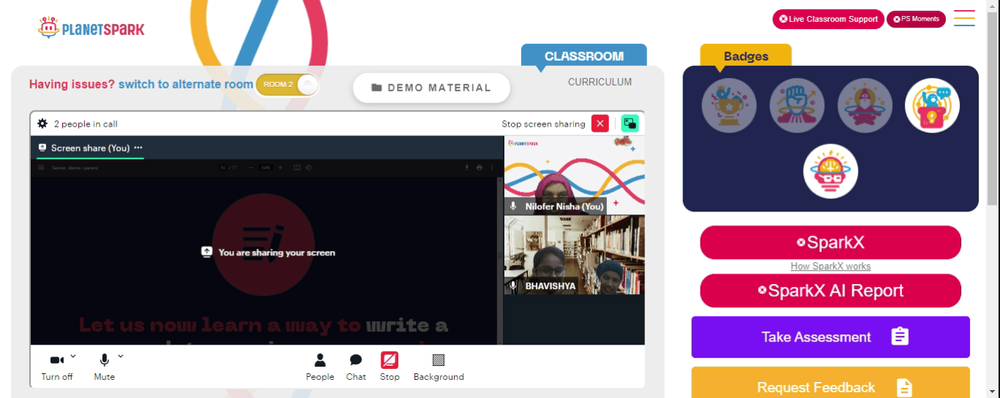
Task: Click the red Stop sharing icon
Action: tap(390, 360)
